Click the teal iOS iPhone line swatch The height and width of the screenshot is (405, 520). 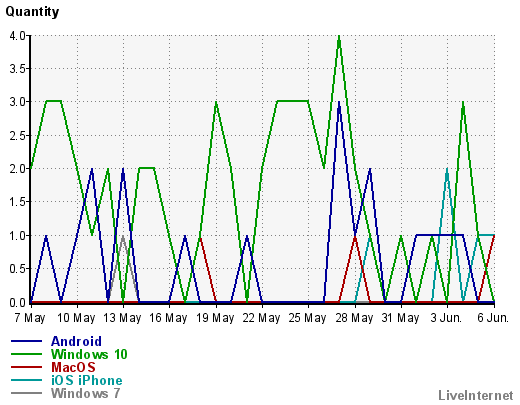pos(26,380)
